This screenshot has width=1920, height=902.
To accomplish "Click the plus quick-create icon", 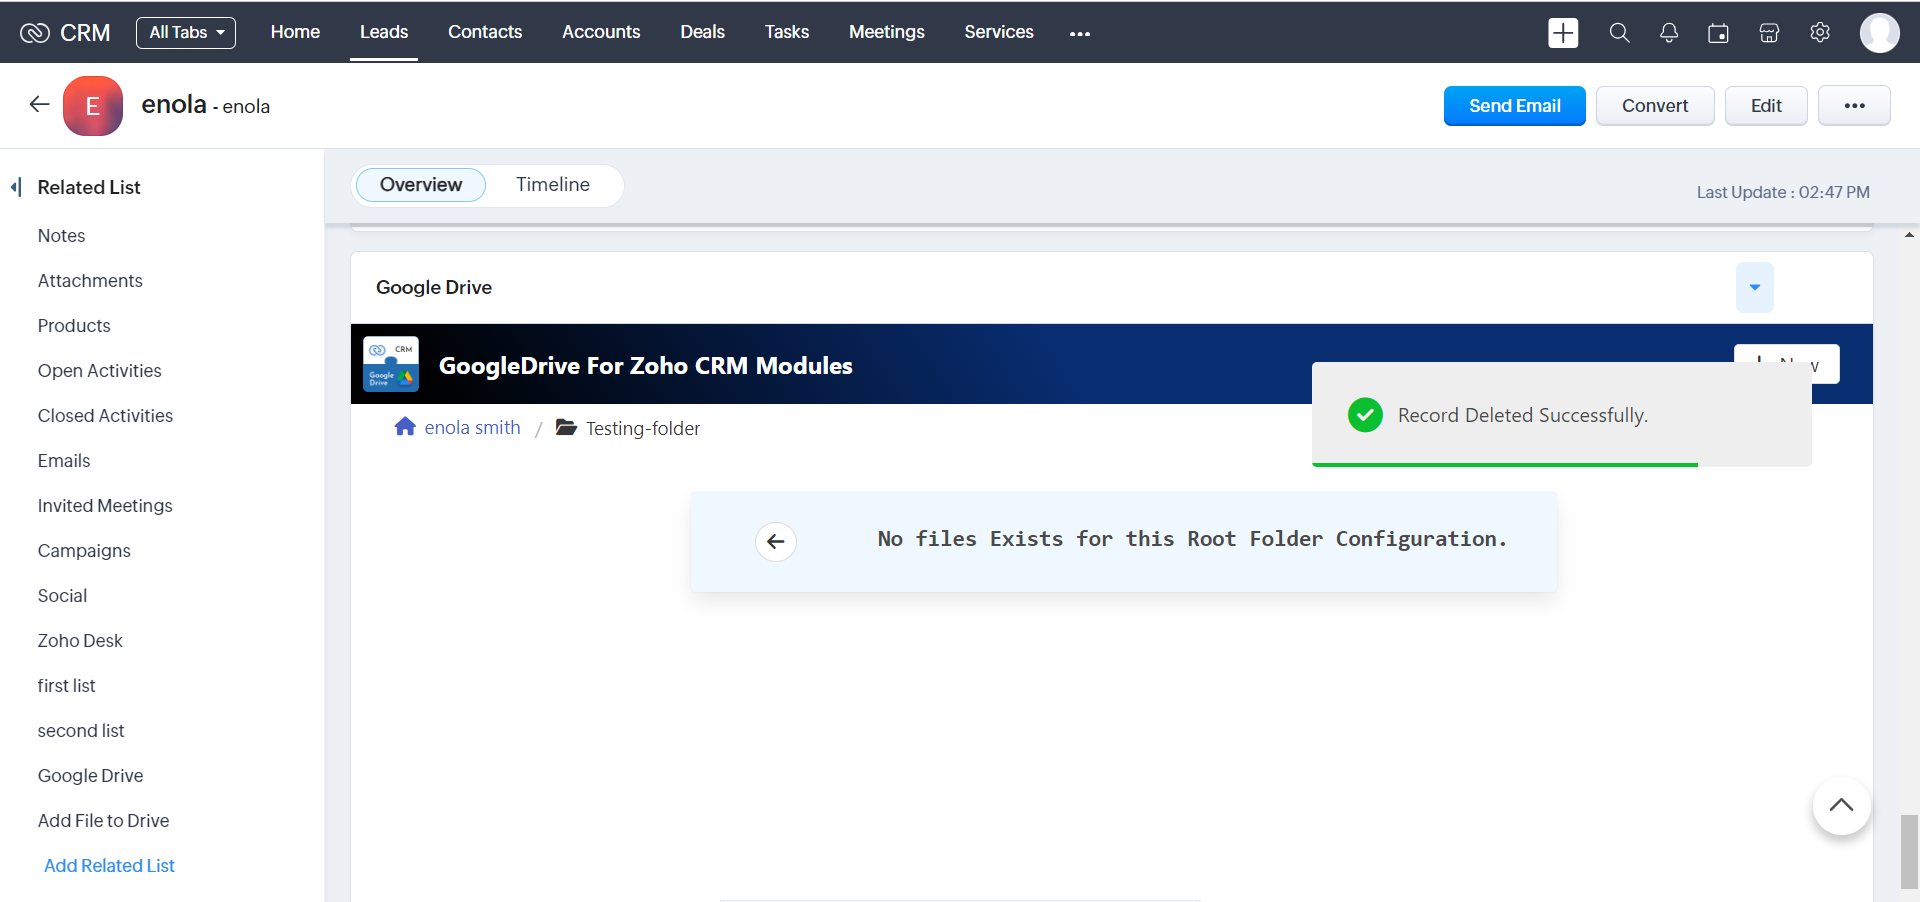I will click(1562, 33).
